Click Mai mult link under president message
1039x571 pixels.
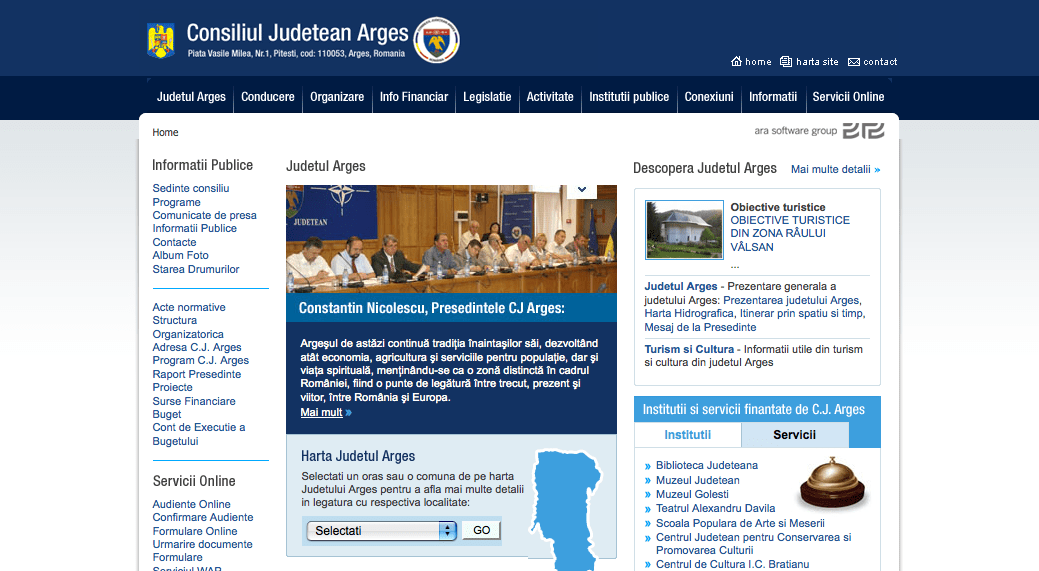325,413
